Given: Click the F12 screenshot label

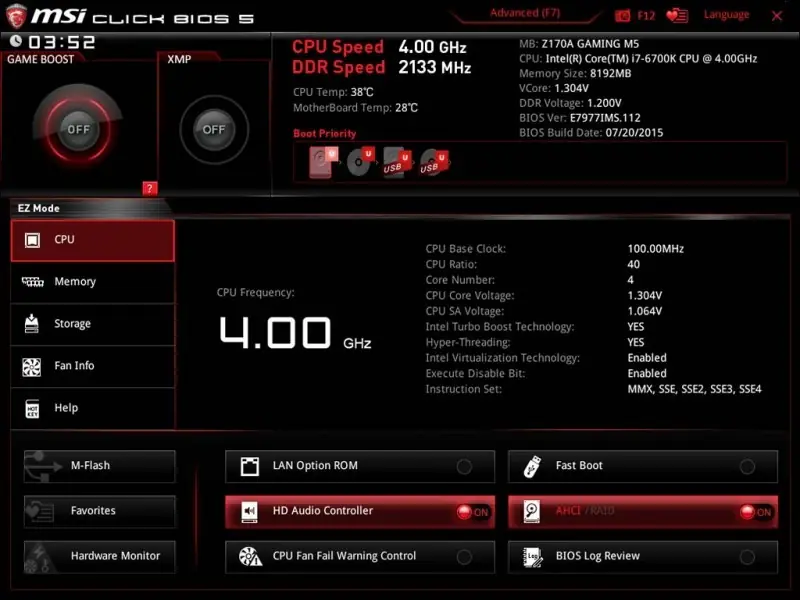Looking at the screenshot, I should click(646, 16).
